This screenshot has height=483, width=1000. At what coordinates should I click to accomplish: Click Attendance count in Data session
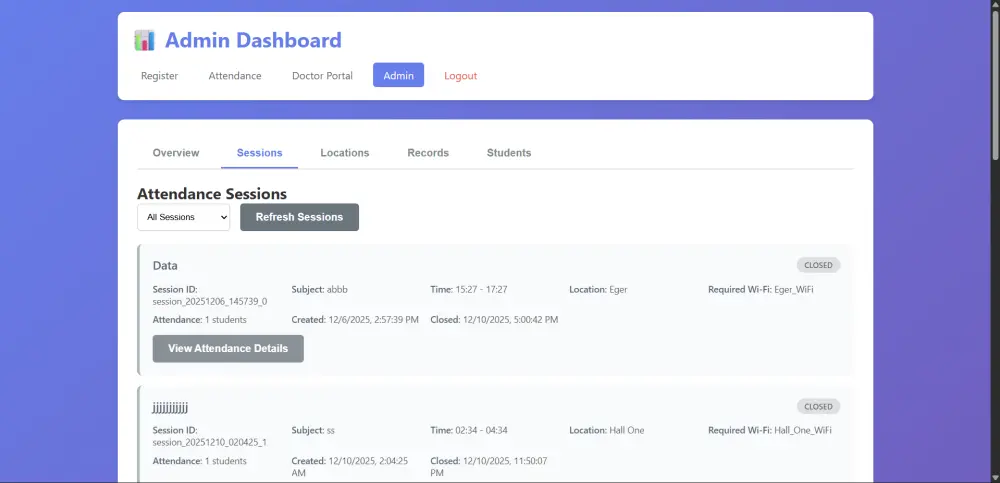click(x=200, y=320)
